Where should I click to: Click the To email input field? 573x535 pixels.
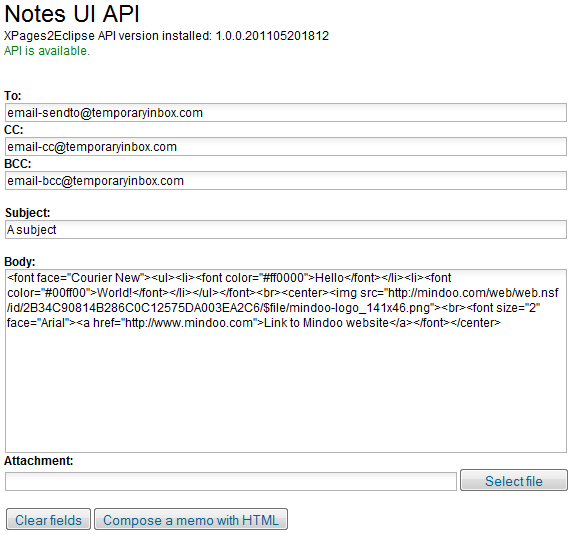(x=286, y=113)
